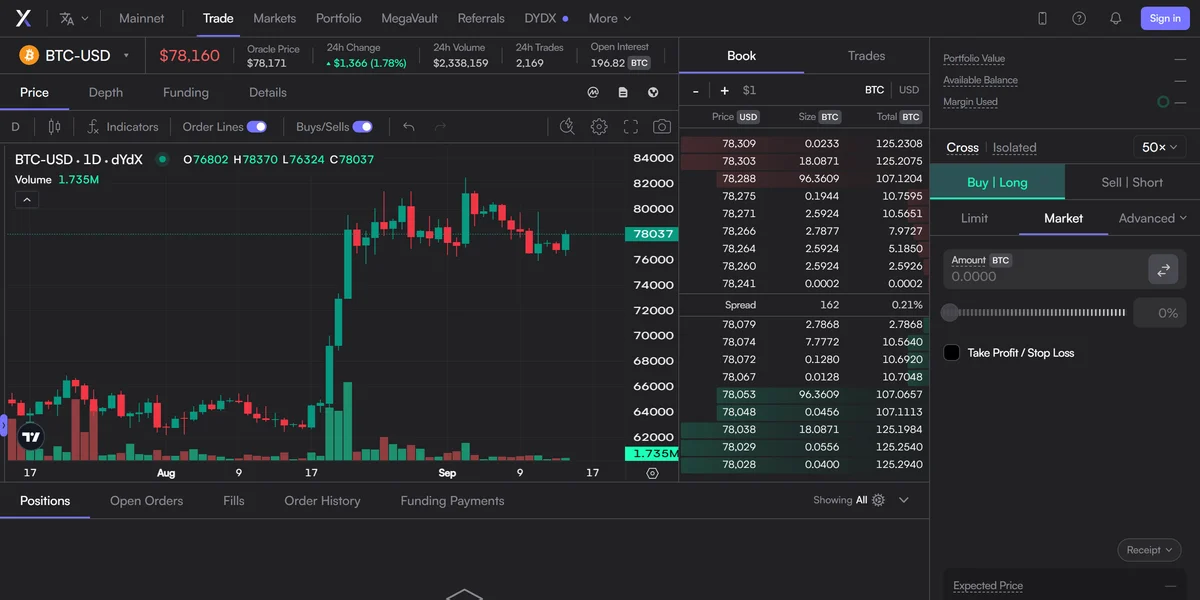Increase order book grouping with plus
The width and height of the screenshot is (1200, 600).
click(725, 90)
